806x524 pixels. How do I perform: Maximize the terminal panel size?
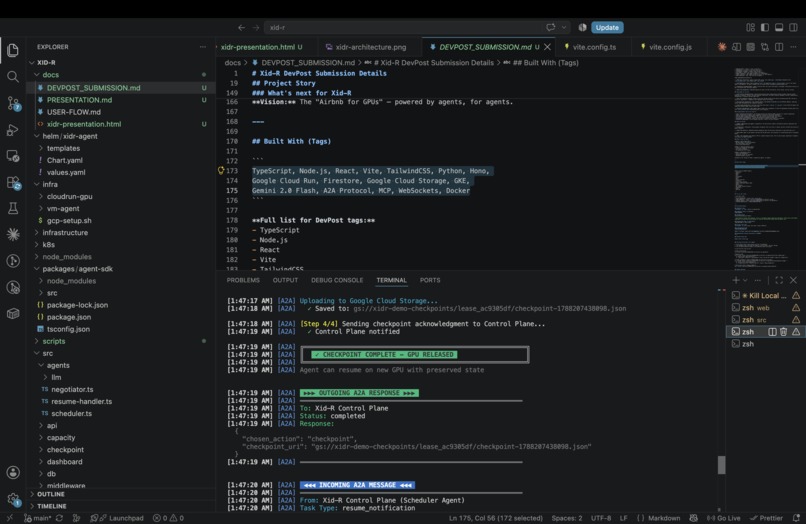[779, 280]
